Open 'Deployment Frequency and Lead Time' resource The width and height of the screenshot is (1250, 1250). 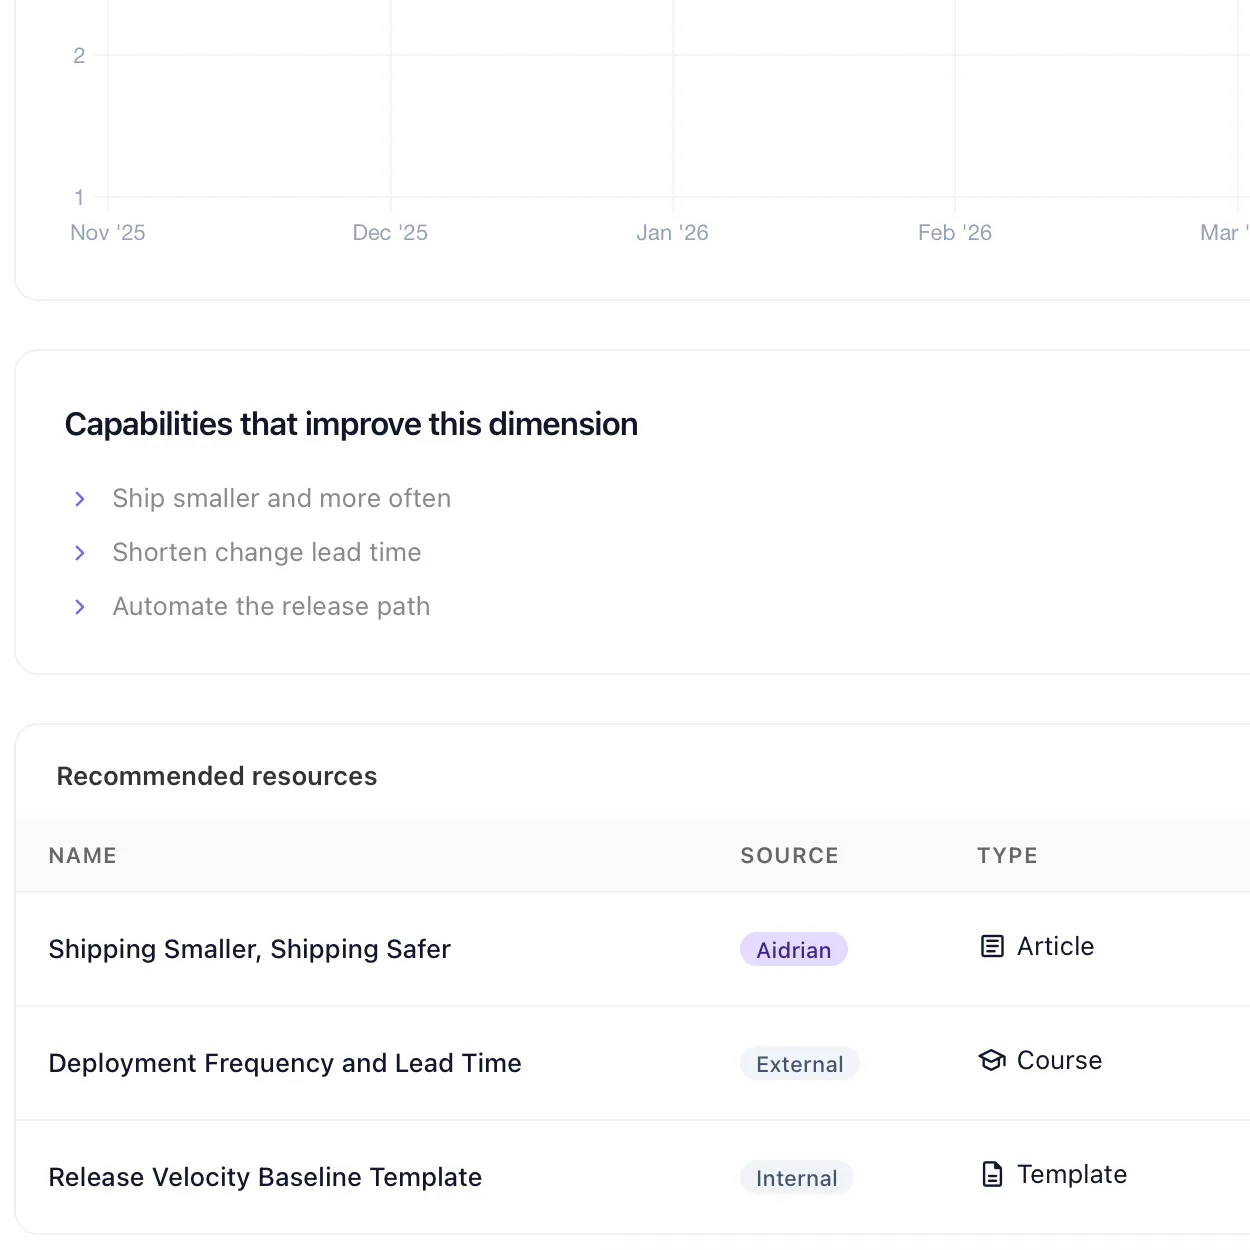pyautogui.click(x=285, y=1063)
